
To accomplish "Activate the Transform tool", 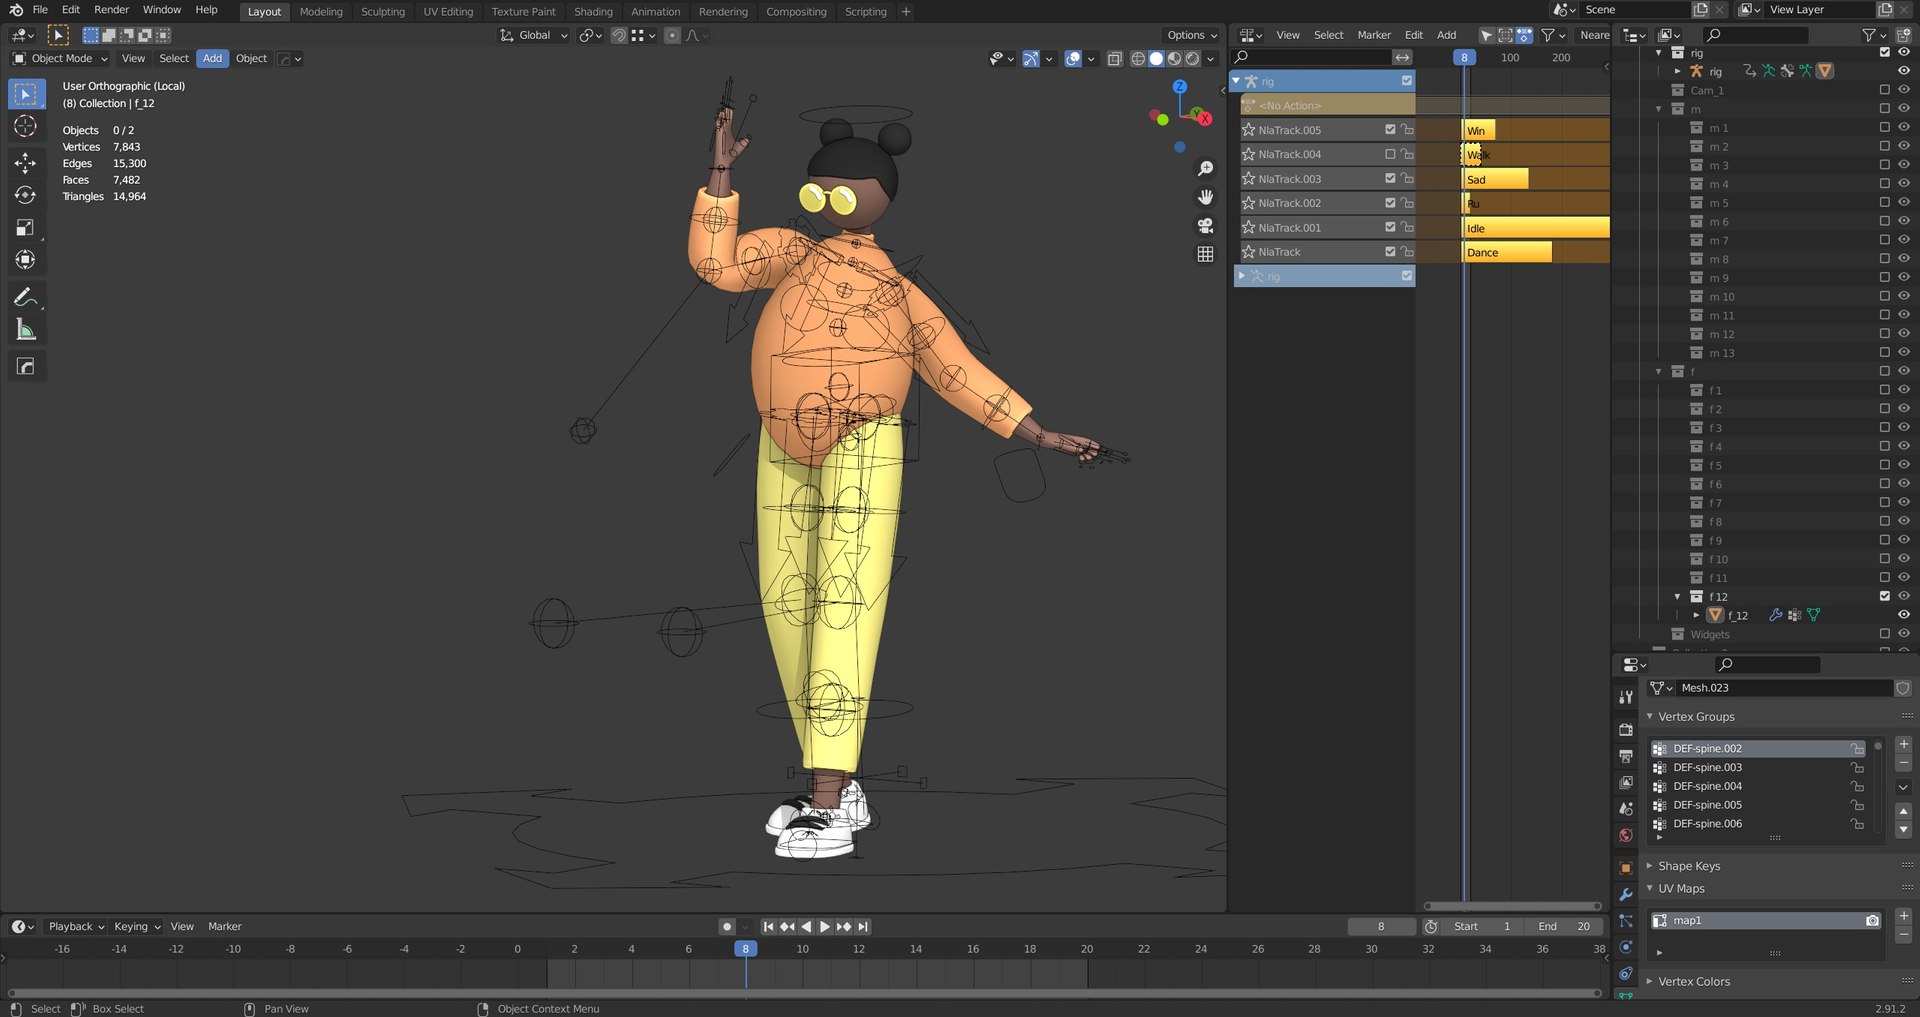I will [x=26, y=260].
